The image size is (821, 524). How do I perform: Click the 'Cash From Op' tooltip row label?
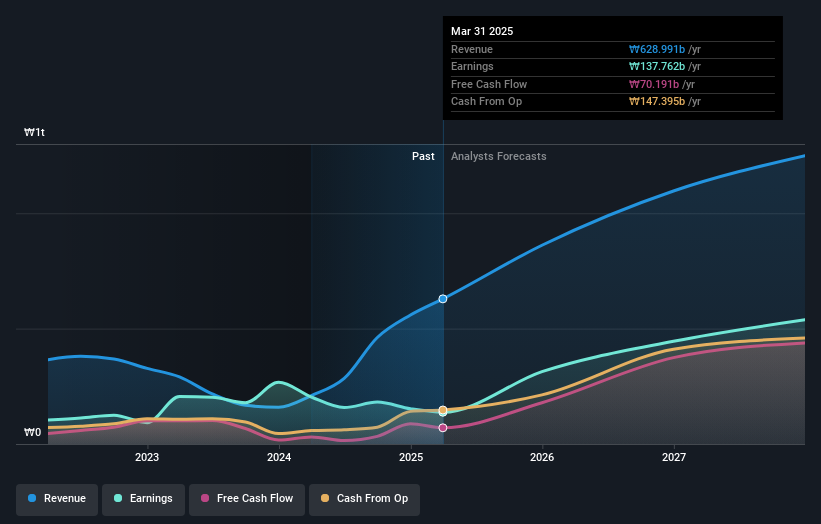[486, 102]
